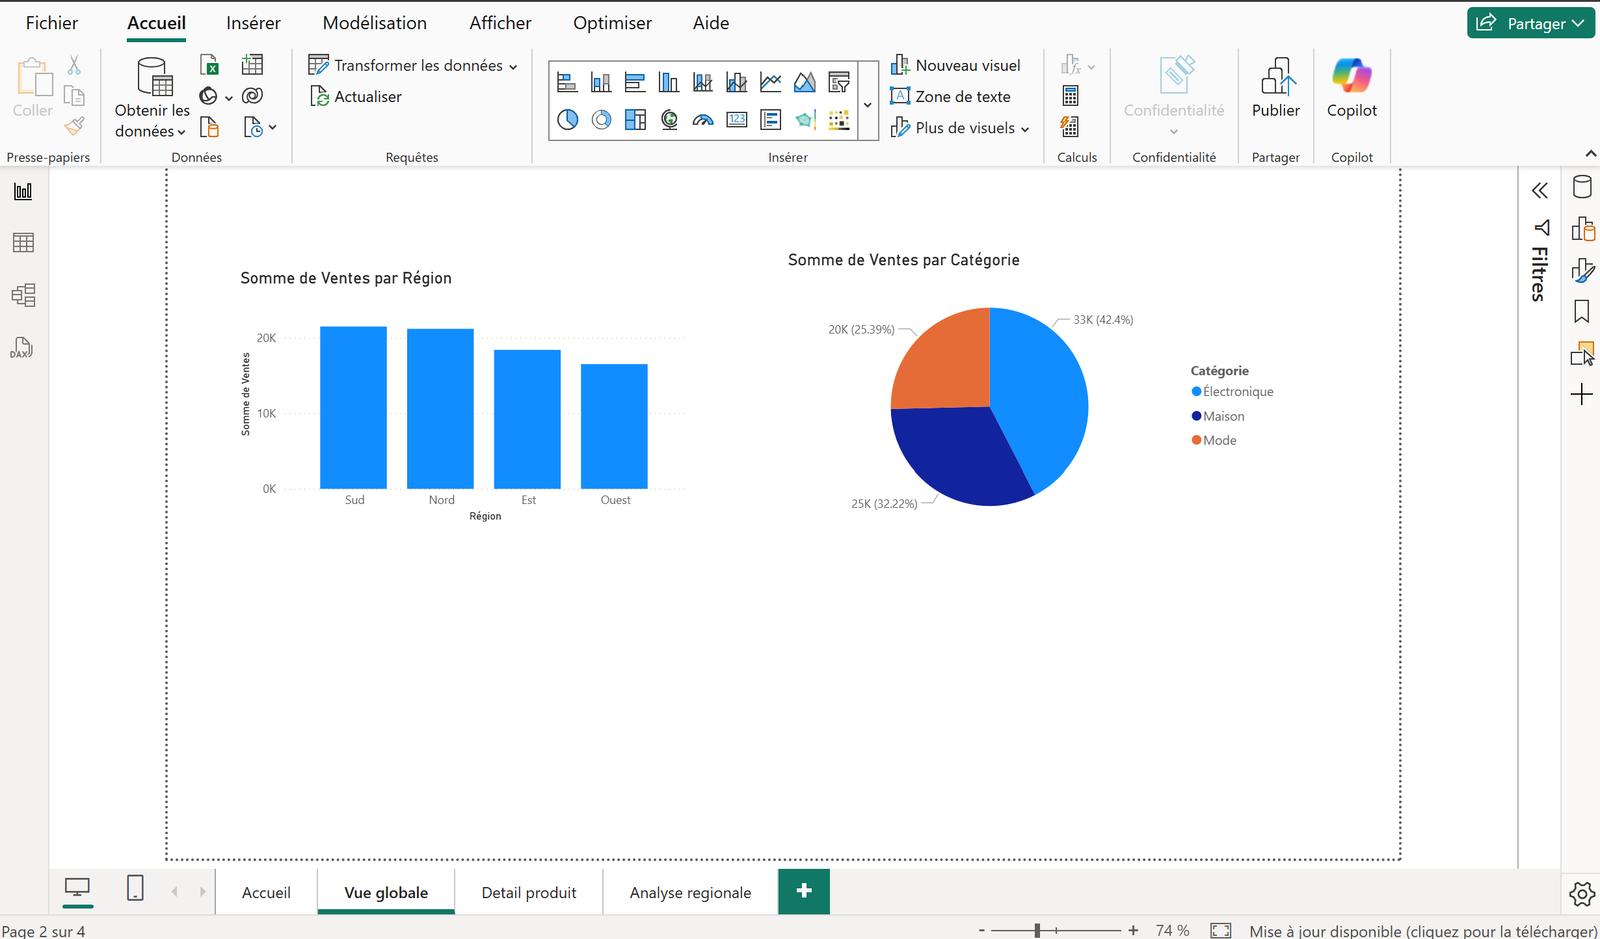Screen dimensions: 1600x939
Task: Switch to Table view in left sidebar
Action: (23, 243)
